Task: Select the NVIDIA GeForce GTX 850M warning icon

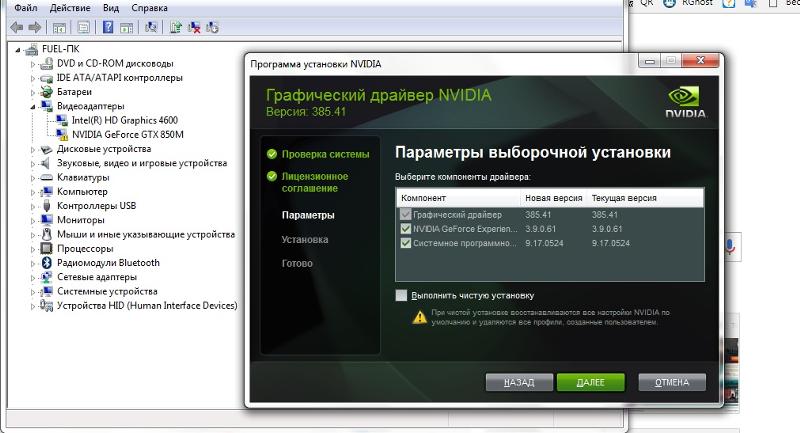Action: pos(62,135)
